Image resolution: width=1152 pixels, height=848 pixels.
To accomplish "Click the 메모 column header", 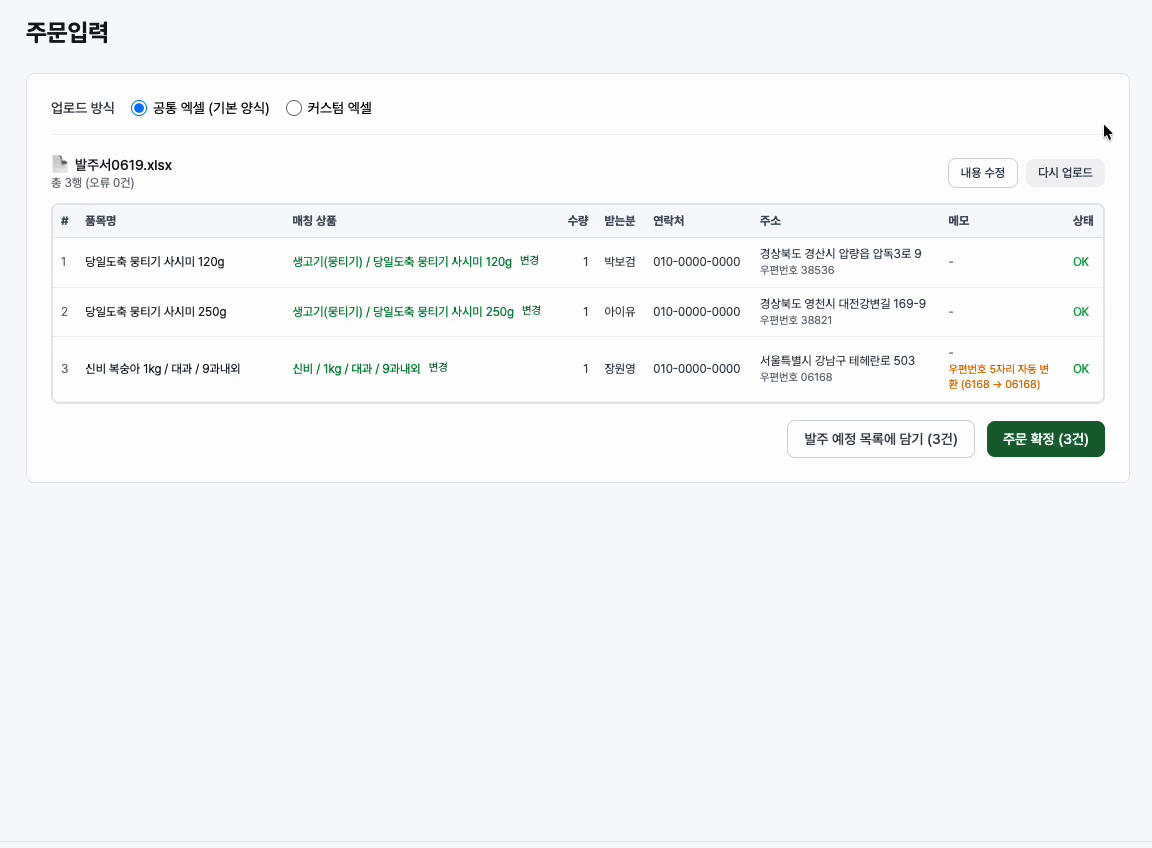I will 959,221.
